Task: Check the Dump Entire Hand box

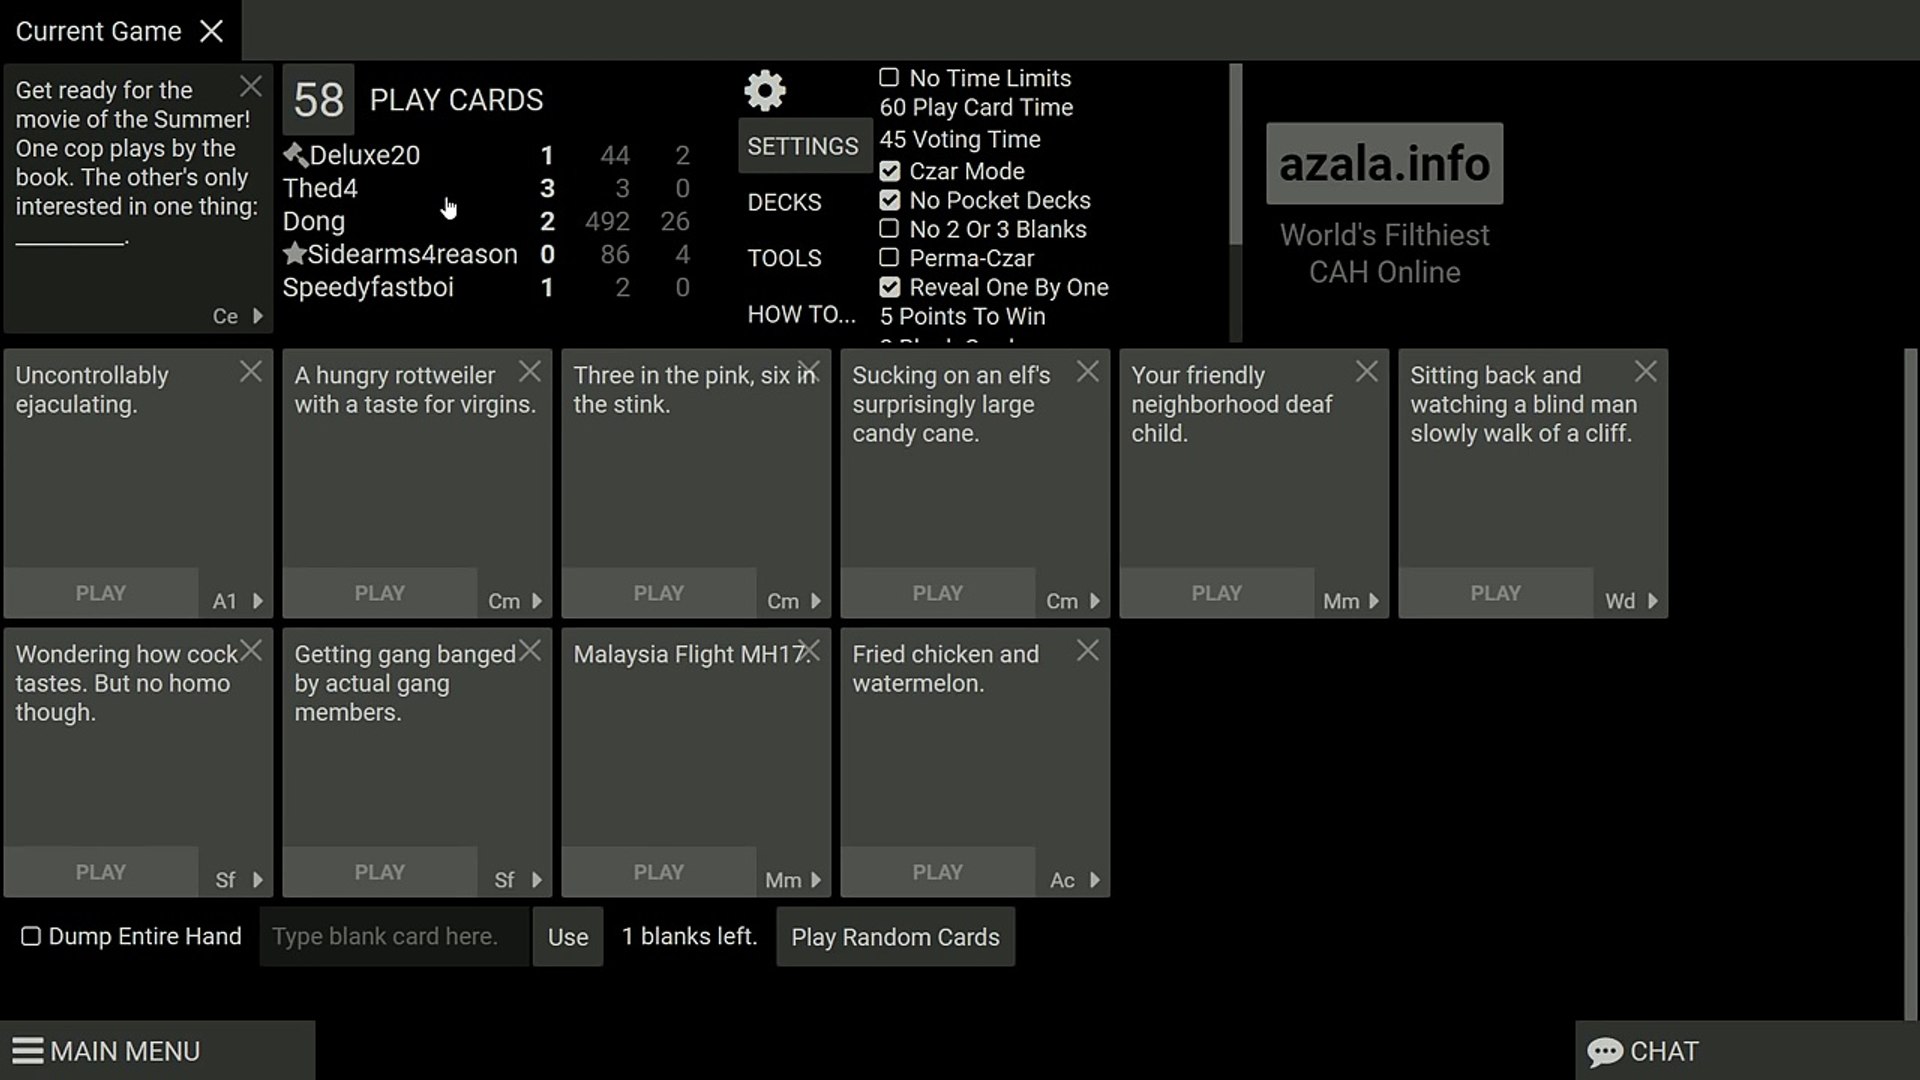Action: 31,937
